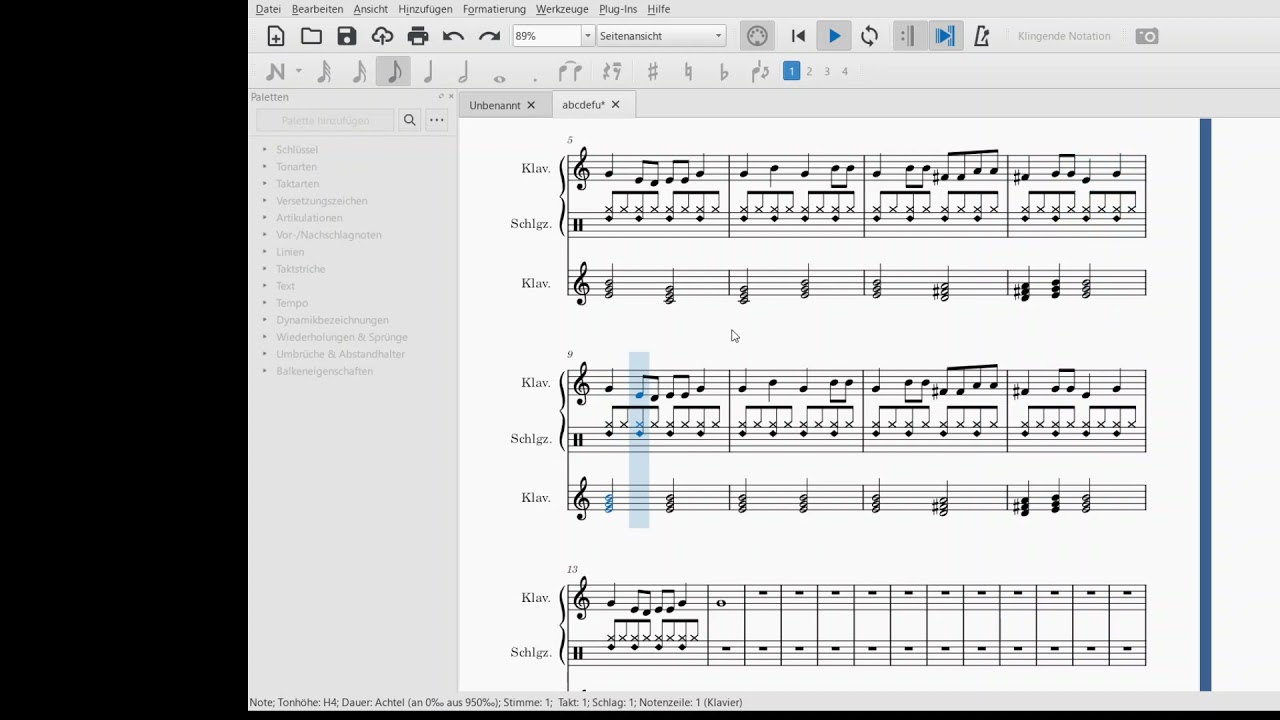Open Hinzufügen menu
This screenshot has height=720, width=1280.
click(x=425, y=9)
